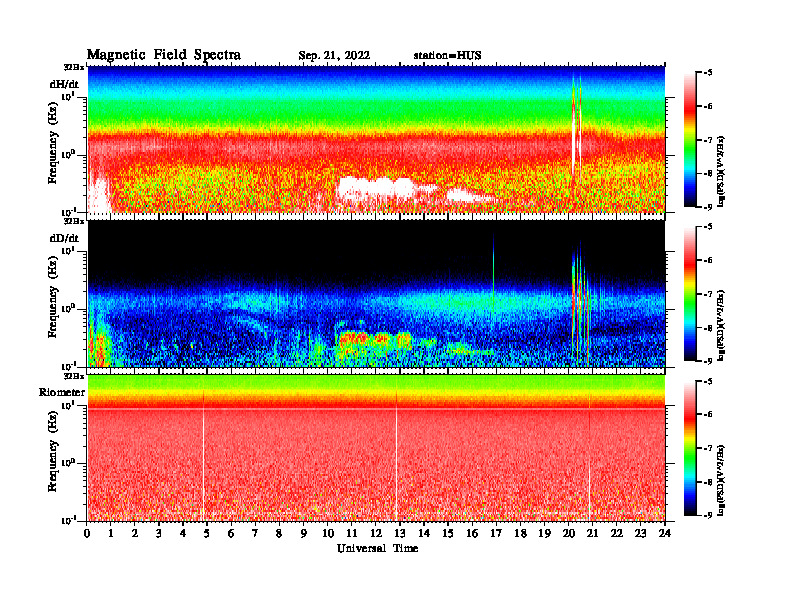Click the time axis tick label "14"
The width and height of the screenshot is (792, 612).
click(424, 533)
